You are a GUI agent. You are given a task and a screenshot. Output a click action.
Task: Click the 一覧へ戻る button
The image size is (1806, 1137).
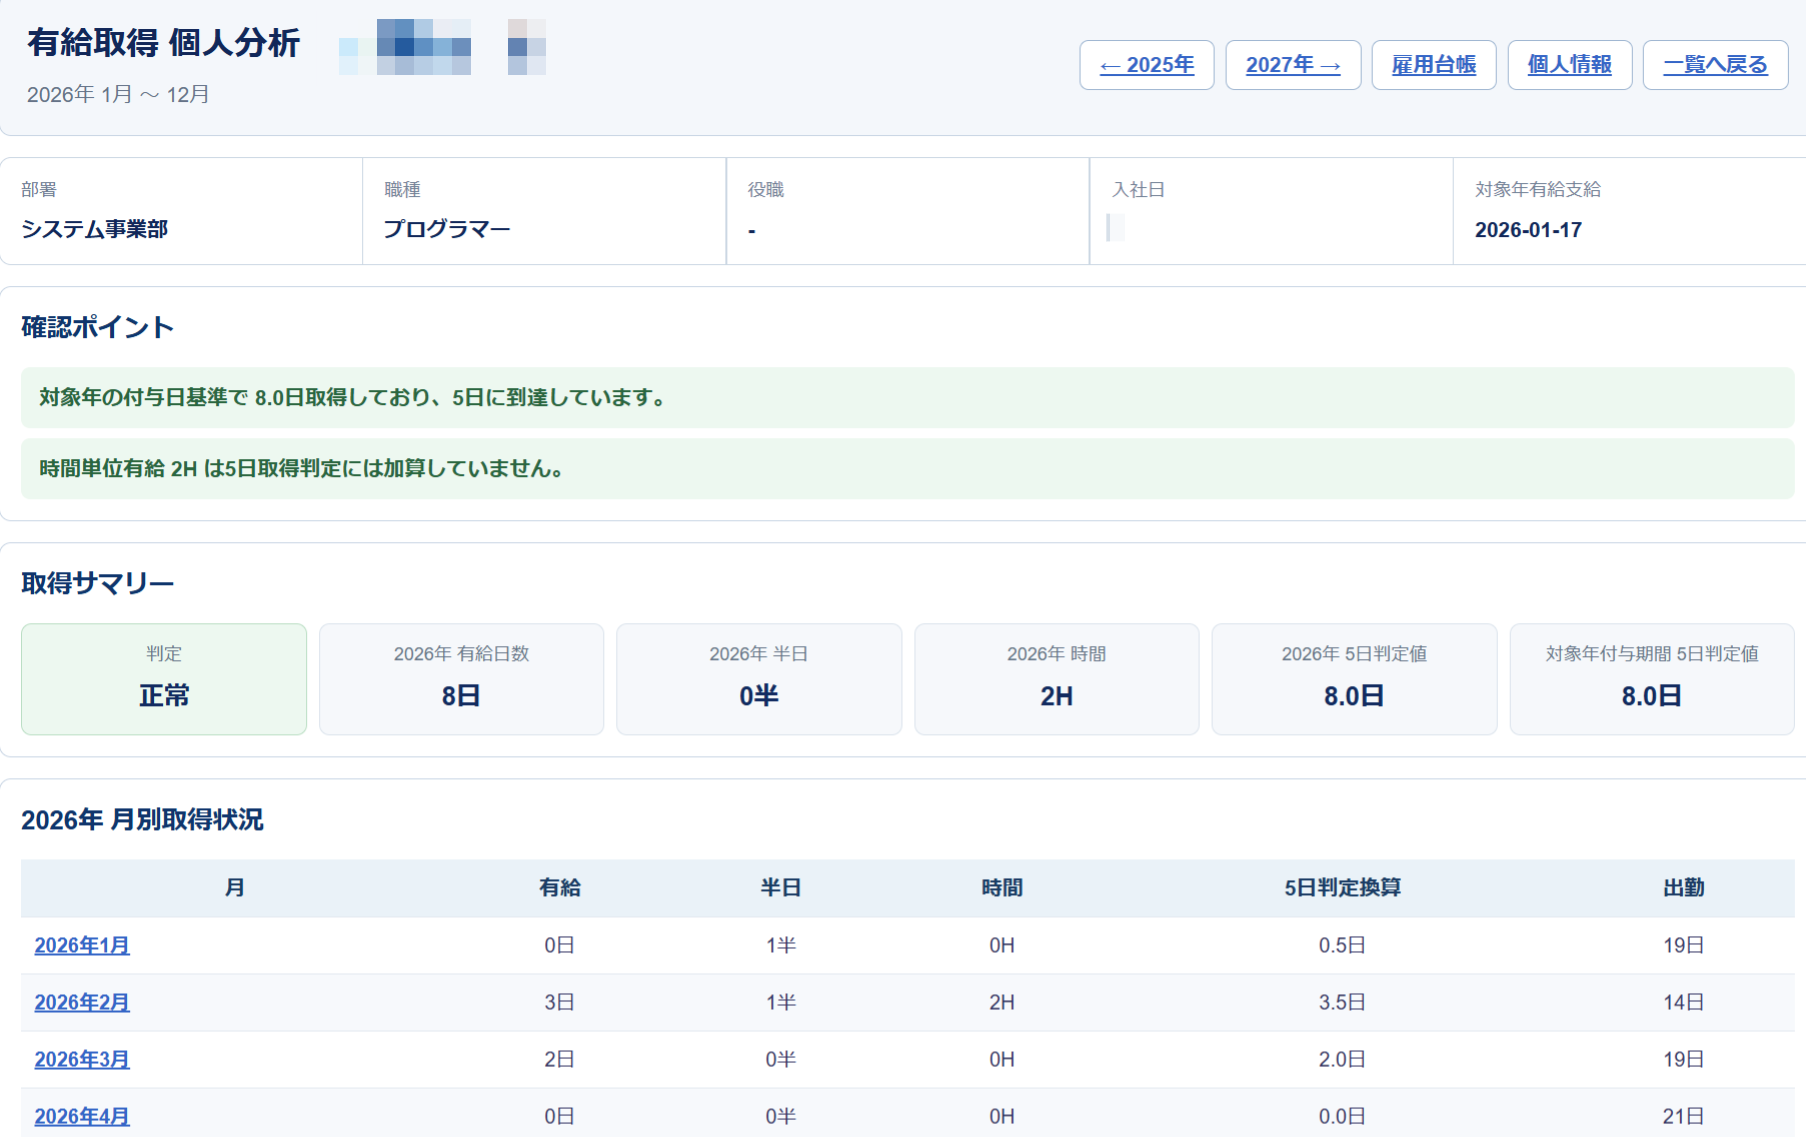click(1715, 65)
